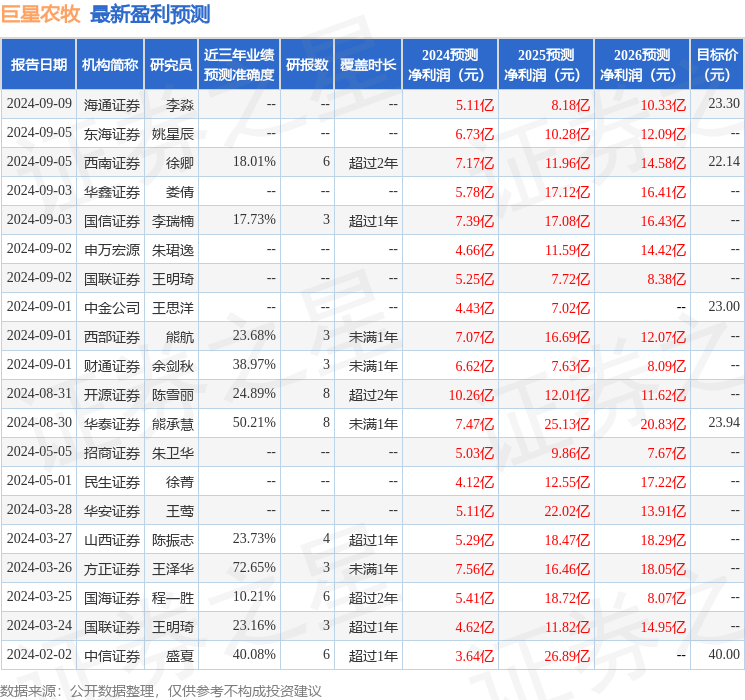Click the accuracy value 50.21%
Image resolution: width=745 pixels, height=700 pixels.
click(254, 422)
